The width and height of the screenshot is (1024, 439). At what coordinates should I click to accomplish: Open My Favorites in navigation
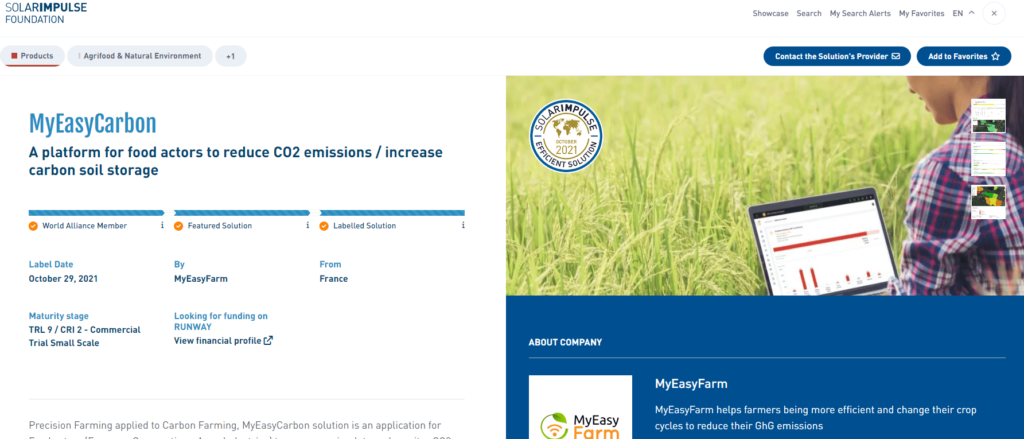point(921,13)
